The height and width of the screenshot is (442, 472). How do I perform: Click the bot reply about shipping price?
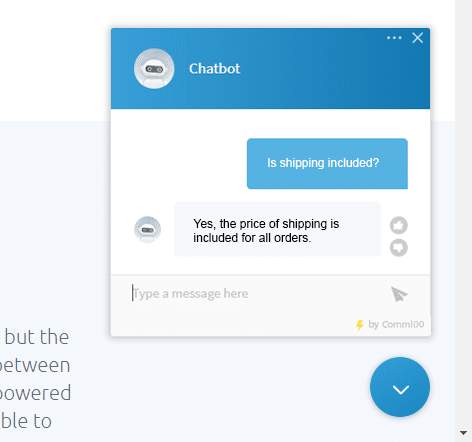click(x=278, y=229)
